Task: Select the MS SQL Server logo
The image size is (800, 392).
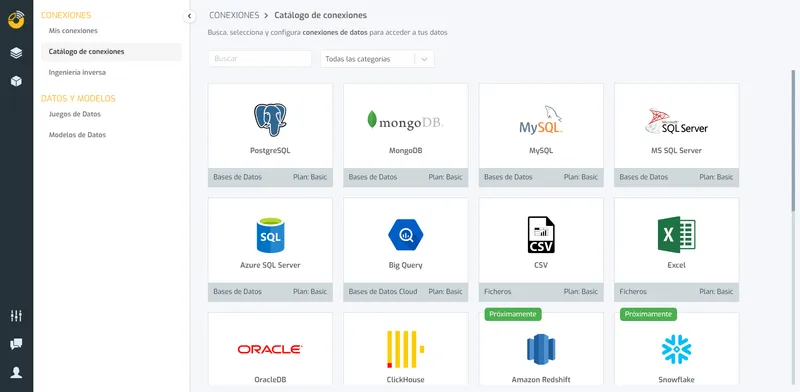Action: pos(676,121)
